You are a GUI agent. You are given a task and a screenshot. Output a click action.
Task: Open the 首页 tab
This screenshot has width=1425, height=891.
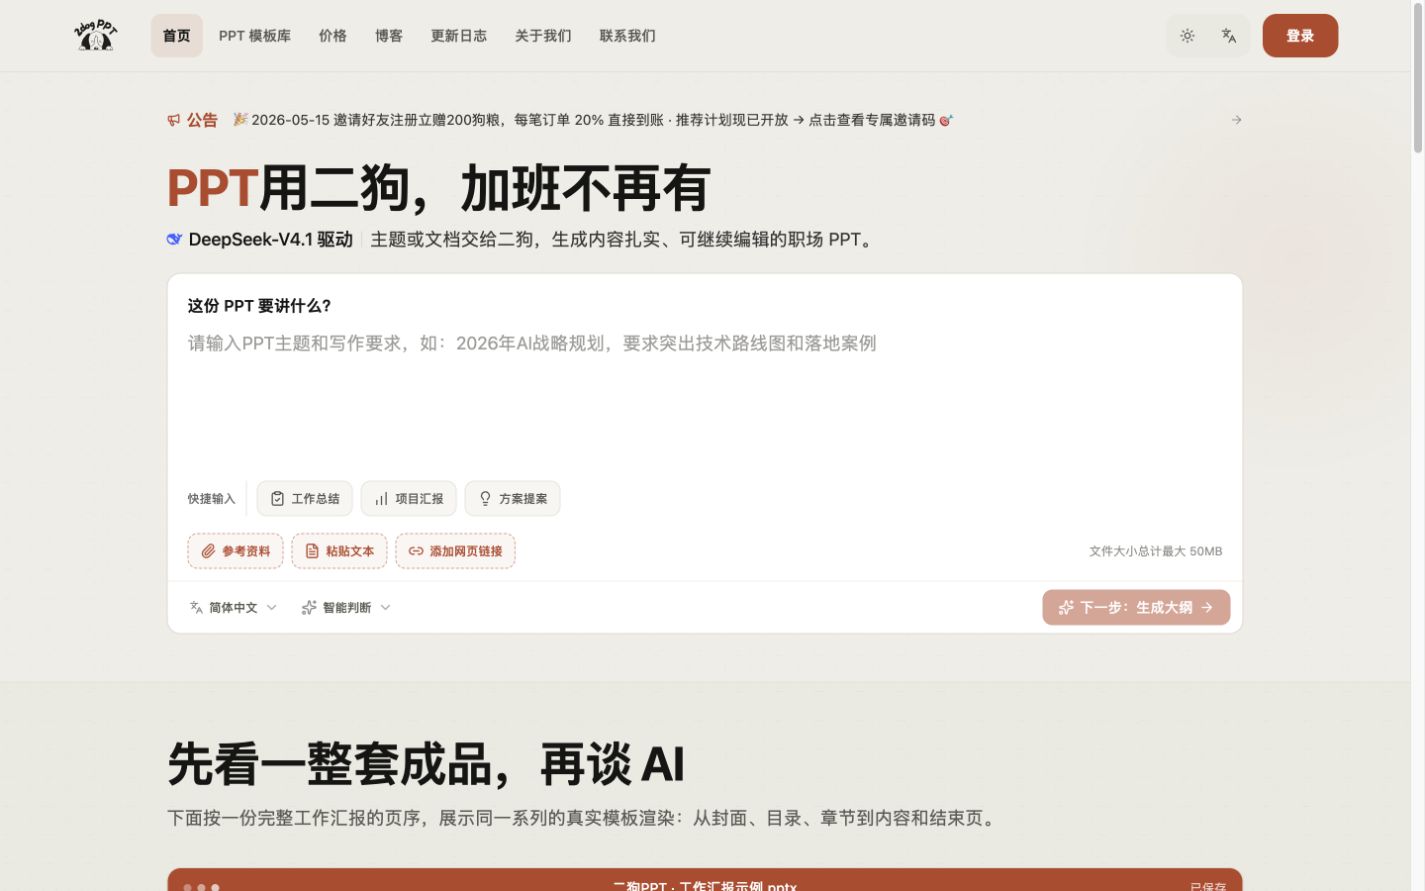177,36
